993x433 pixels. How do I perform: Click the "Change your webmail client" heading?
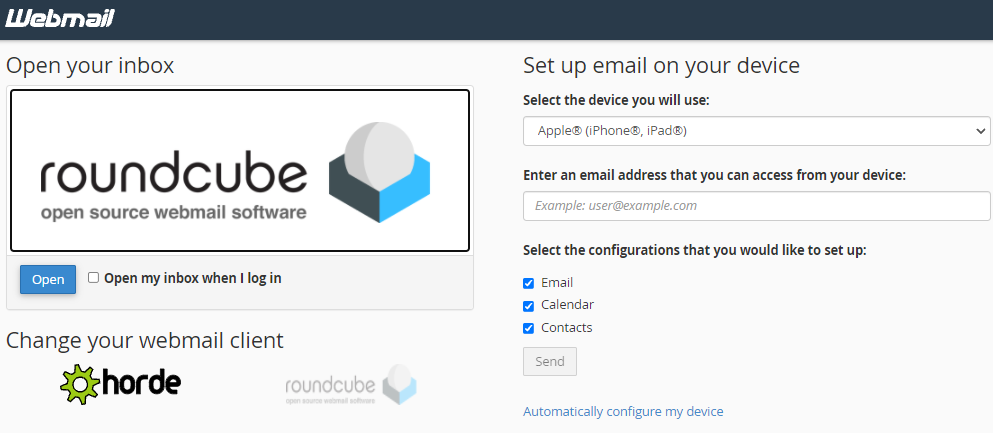tap(145, 340)
